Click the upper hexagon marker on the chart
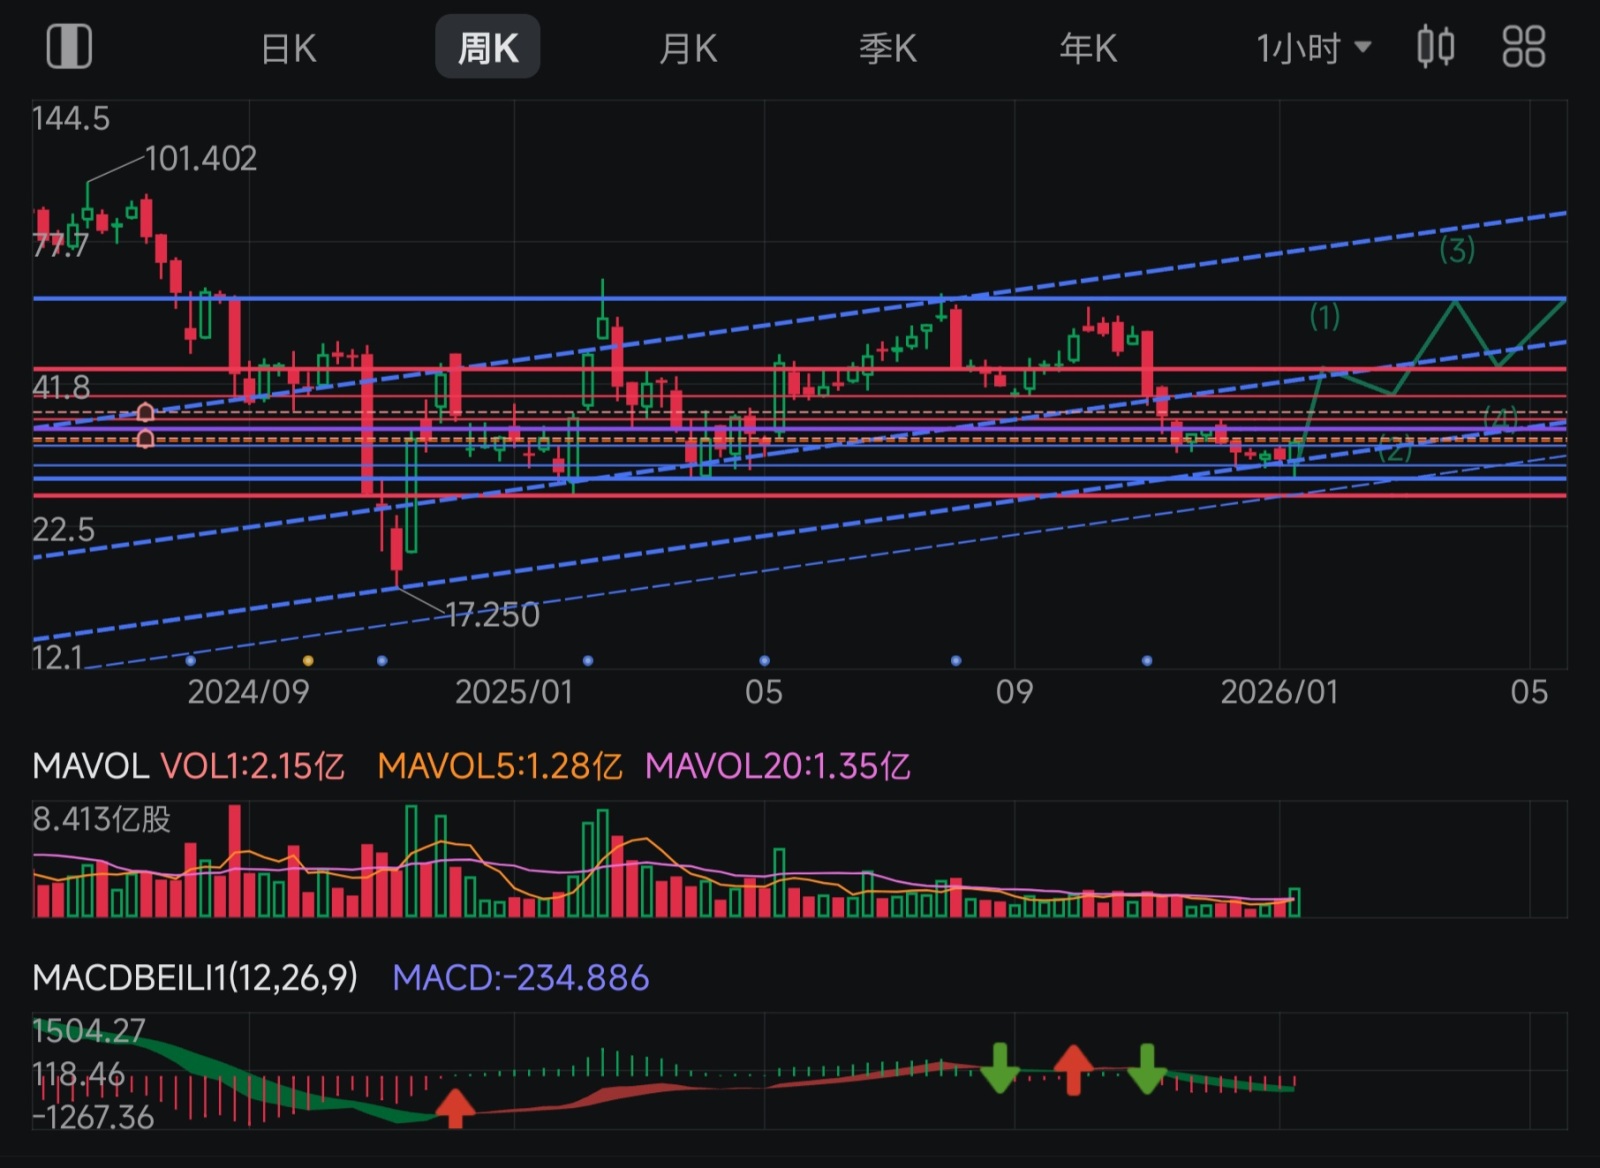1600x1168 pixels. (145, 412)
